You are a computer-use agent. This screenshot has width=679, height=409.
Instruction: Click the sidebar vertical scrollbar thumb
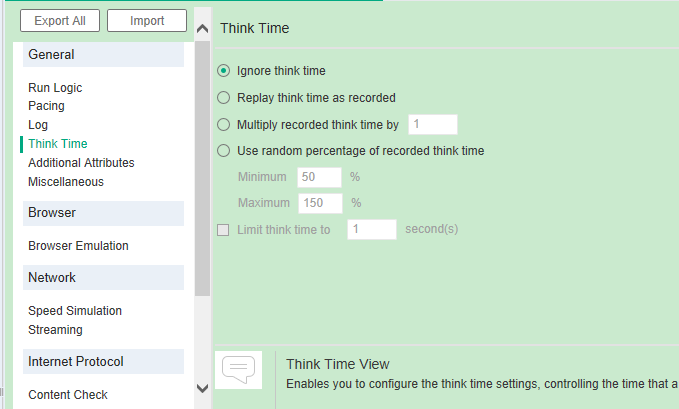click(202, 170)
